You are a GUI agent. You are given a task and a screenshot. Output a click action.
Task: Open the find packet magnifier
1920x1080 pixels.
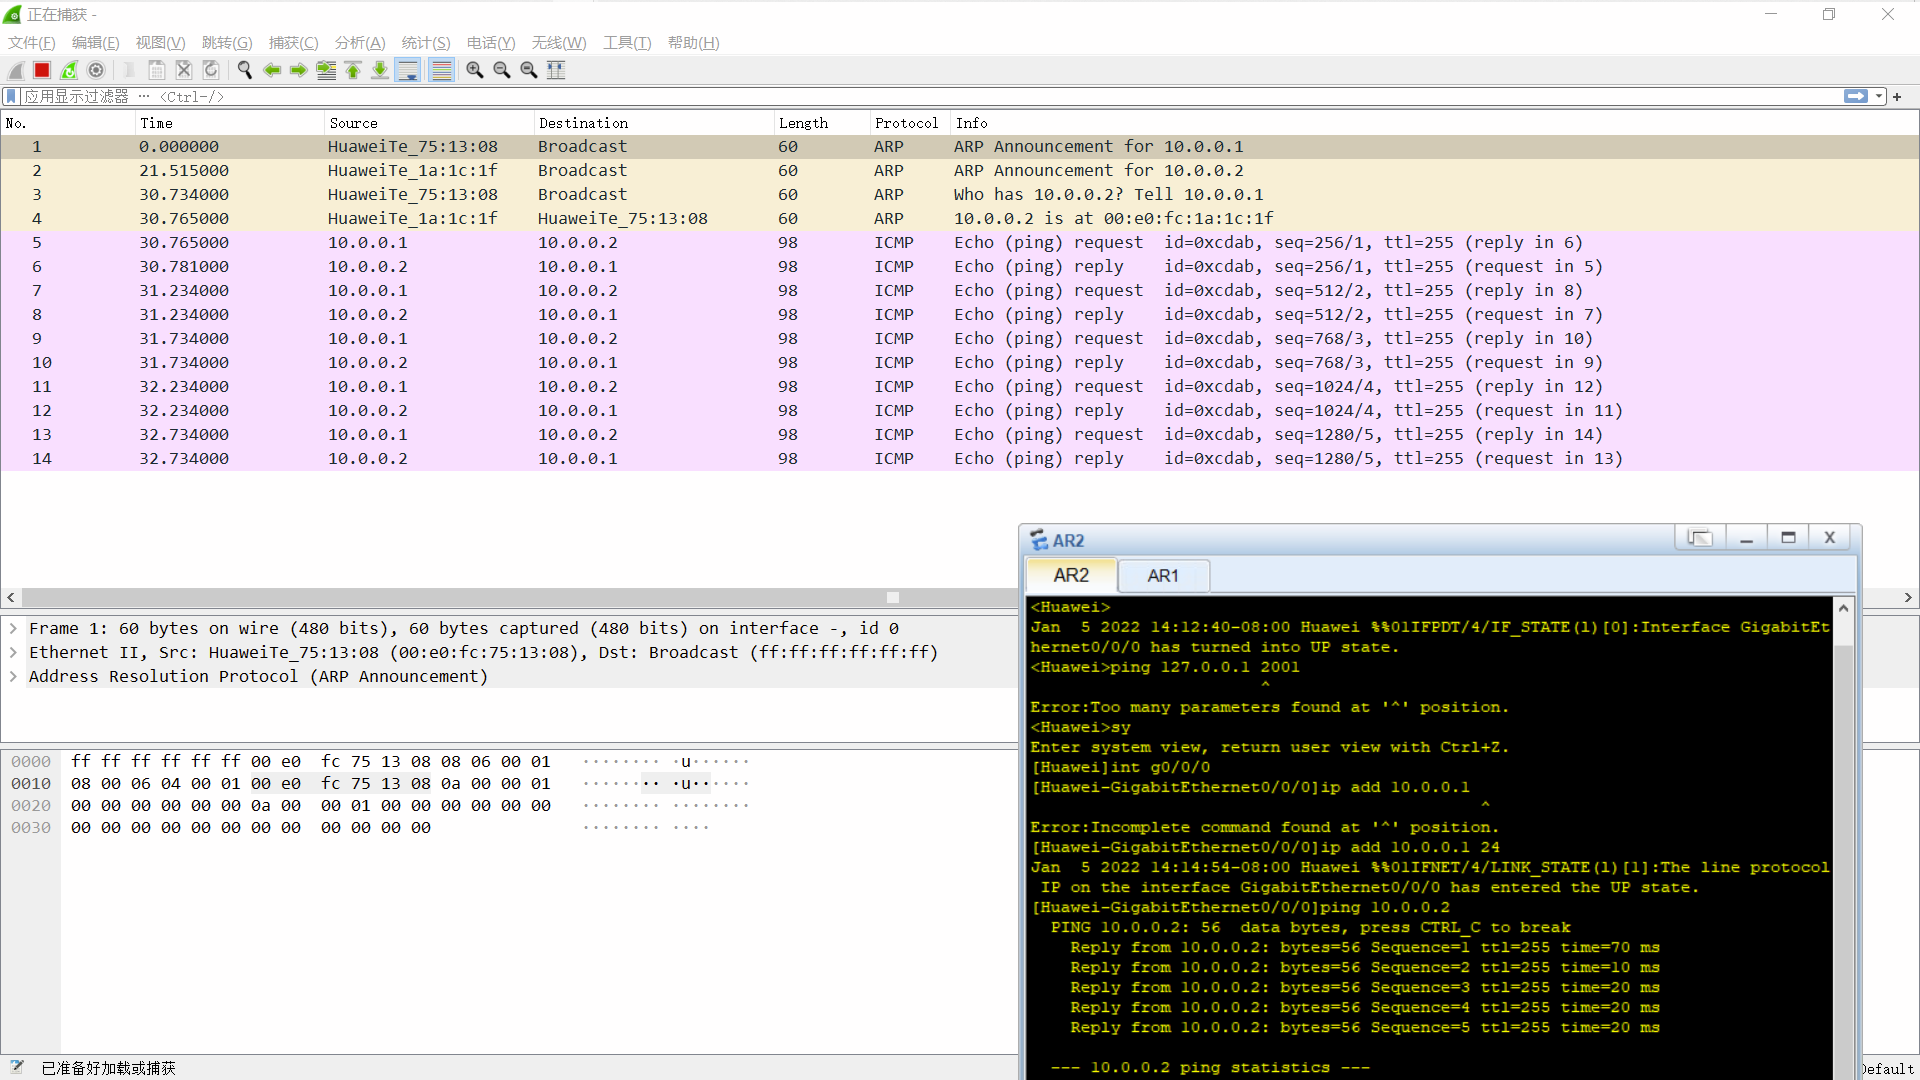[x=245, y=70]
